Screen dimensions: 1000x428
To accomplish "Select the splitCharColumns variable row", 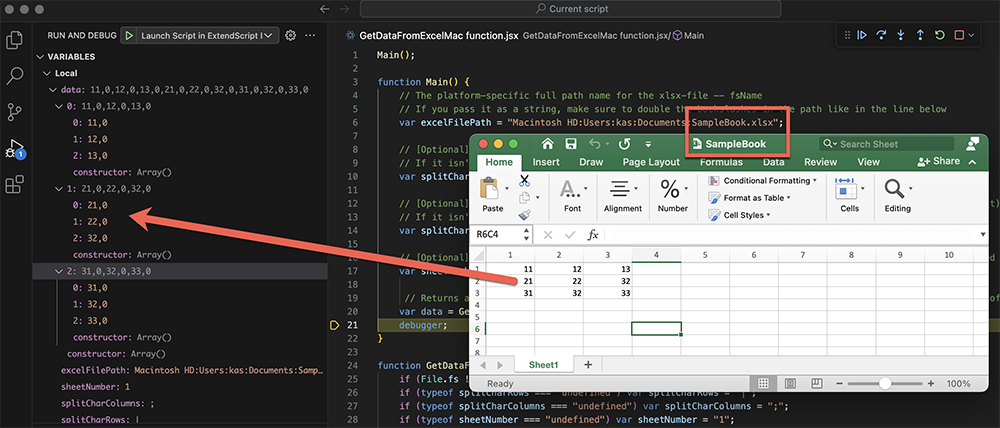I will click(x=180, y=404).
